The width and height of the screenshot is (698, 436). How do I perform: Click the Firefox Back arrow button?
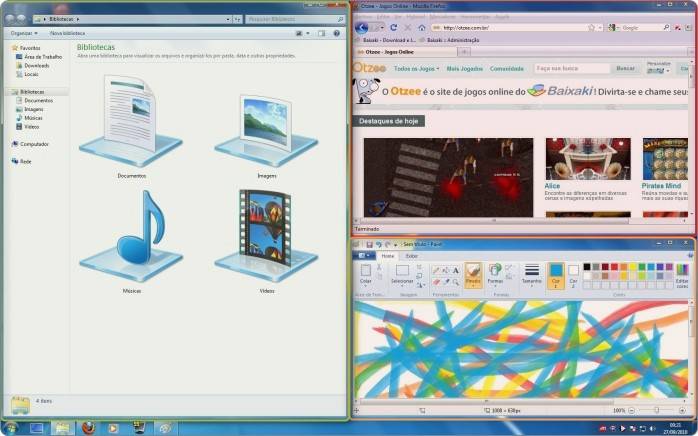(x=361, y=28)
